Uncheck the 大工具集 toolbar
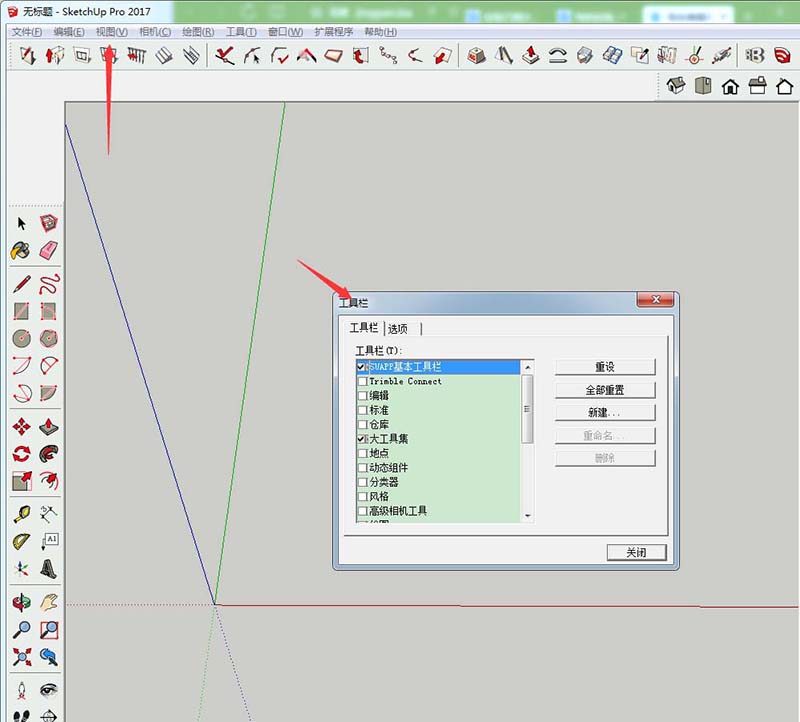 click(361, 438)
